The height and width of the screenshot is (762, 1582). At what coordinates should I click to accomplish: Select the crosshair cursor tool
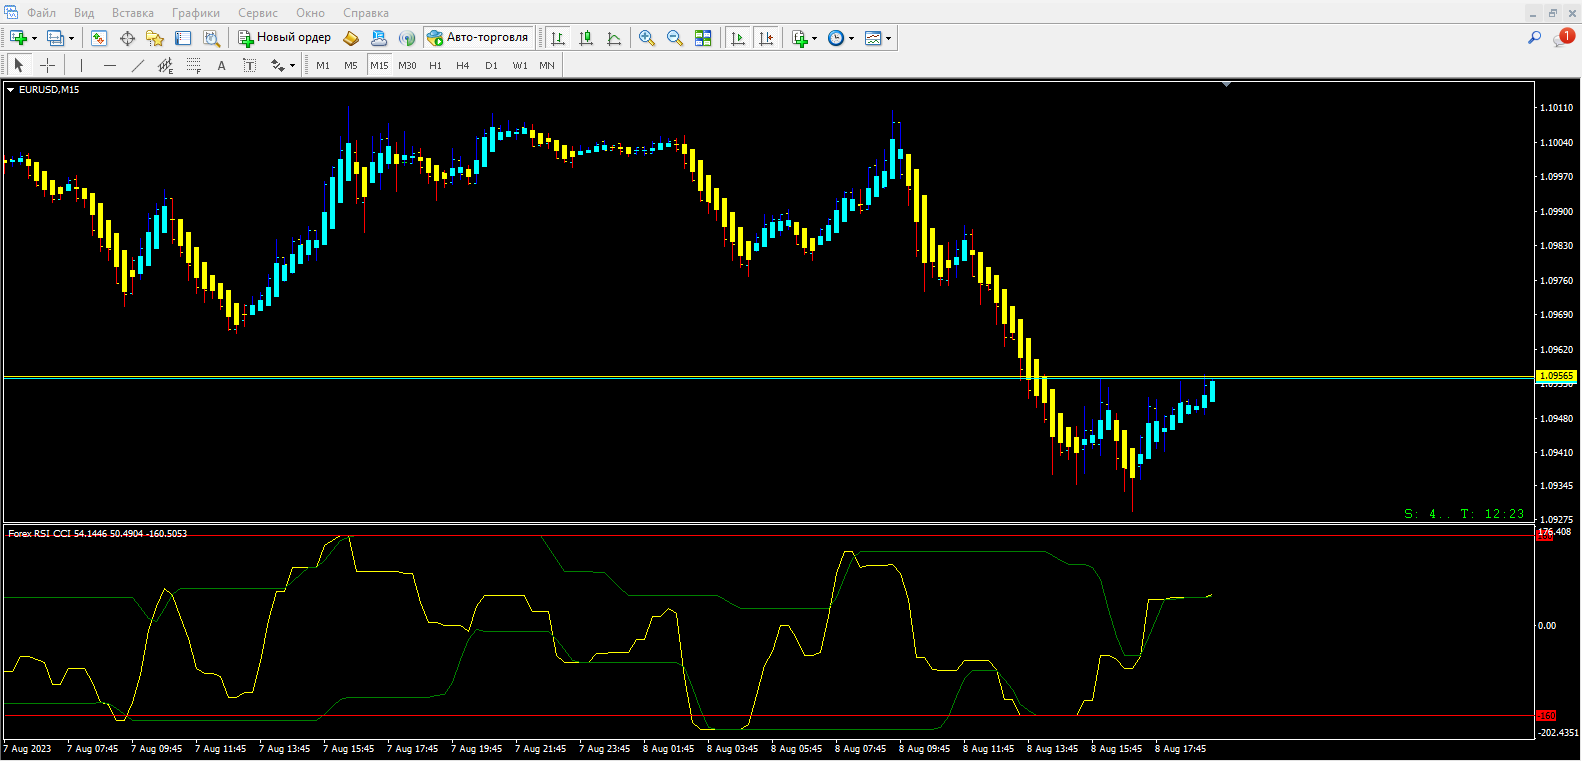pyautogui.click(x=47, y=65)
